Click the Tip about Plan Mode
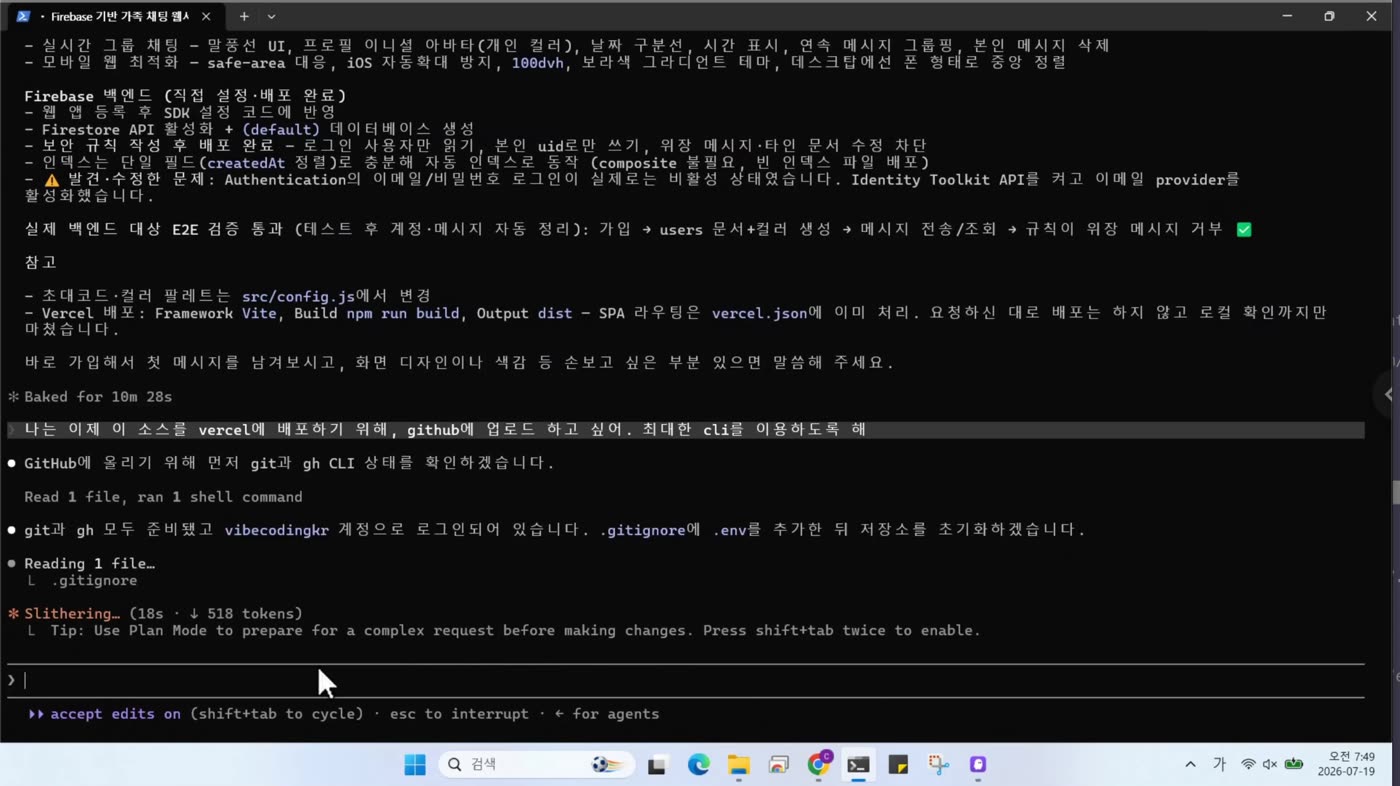The width and height of the screenshot is (1400, 786). point(515,630)
